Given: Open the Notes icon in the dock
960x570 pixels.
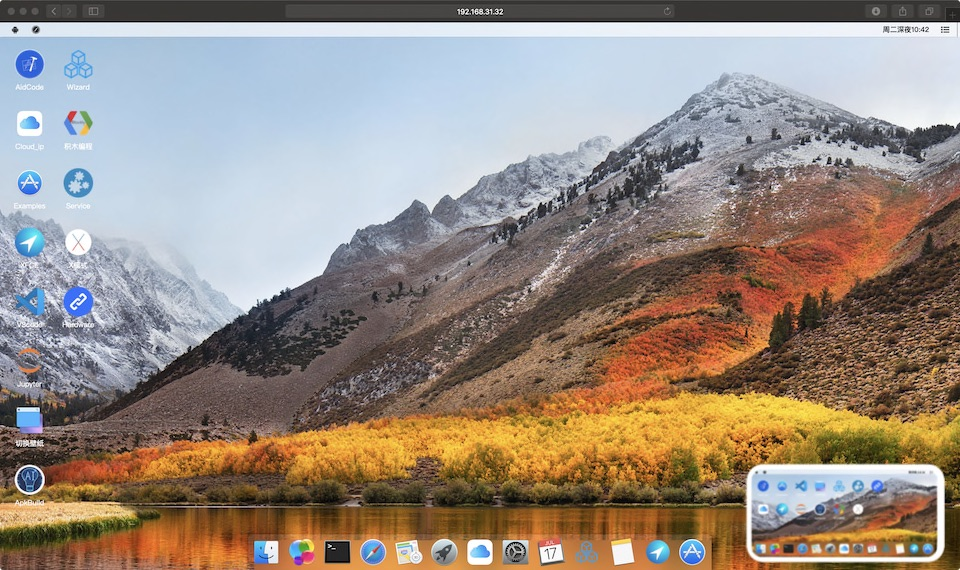Looking at the screenshot, I should (x=621, y=552).
